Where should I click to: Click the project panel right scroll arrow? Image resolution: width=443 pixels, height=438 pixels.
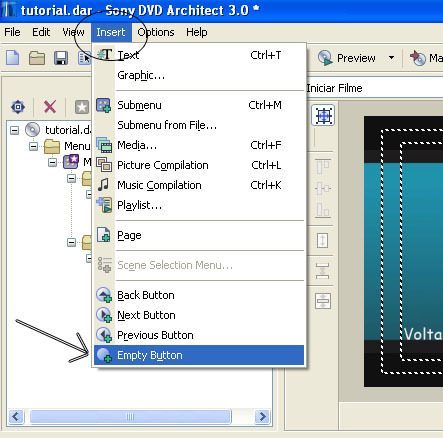262,416
